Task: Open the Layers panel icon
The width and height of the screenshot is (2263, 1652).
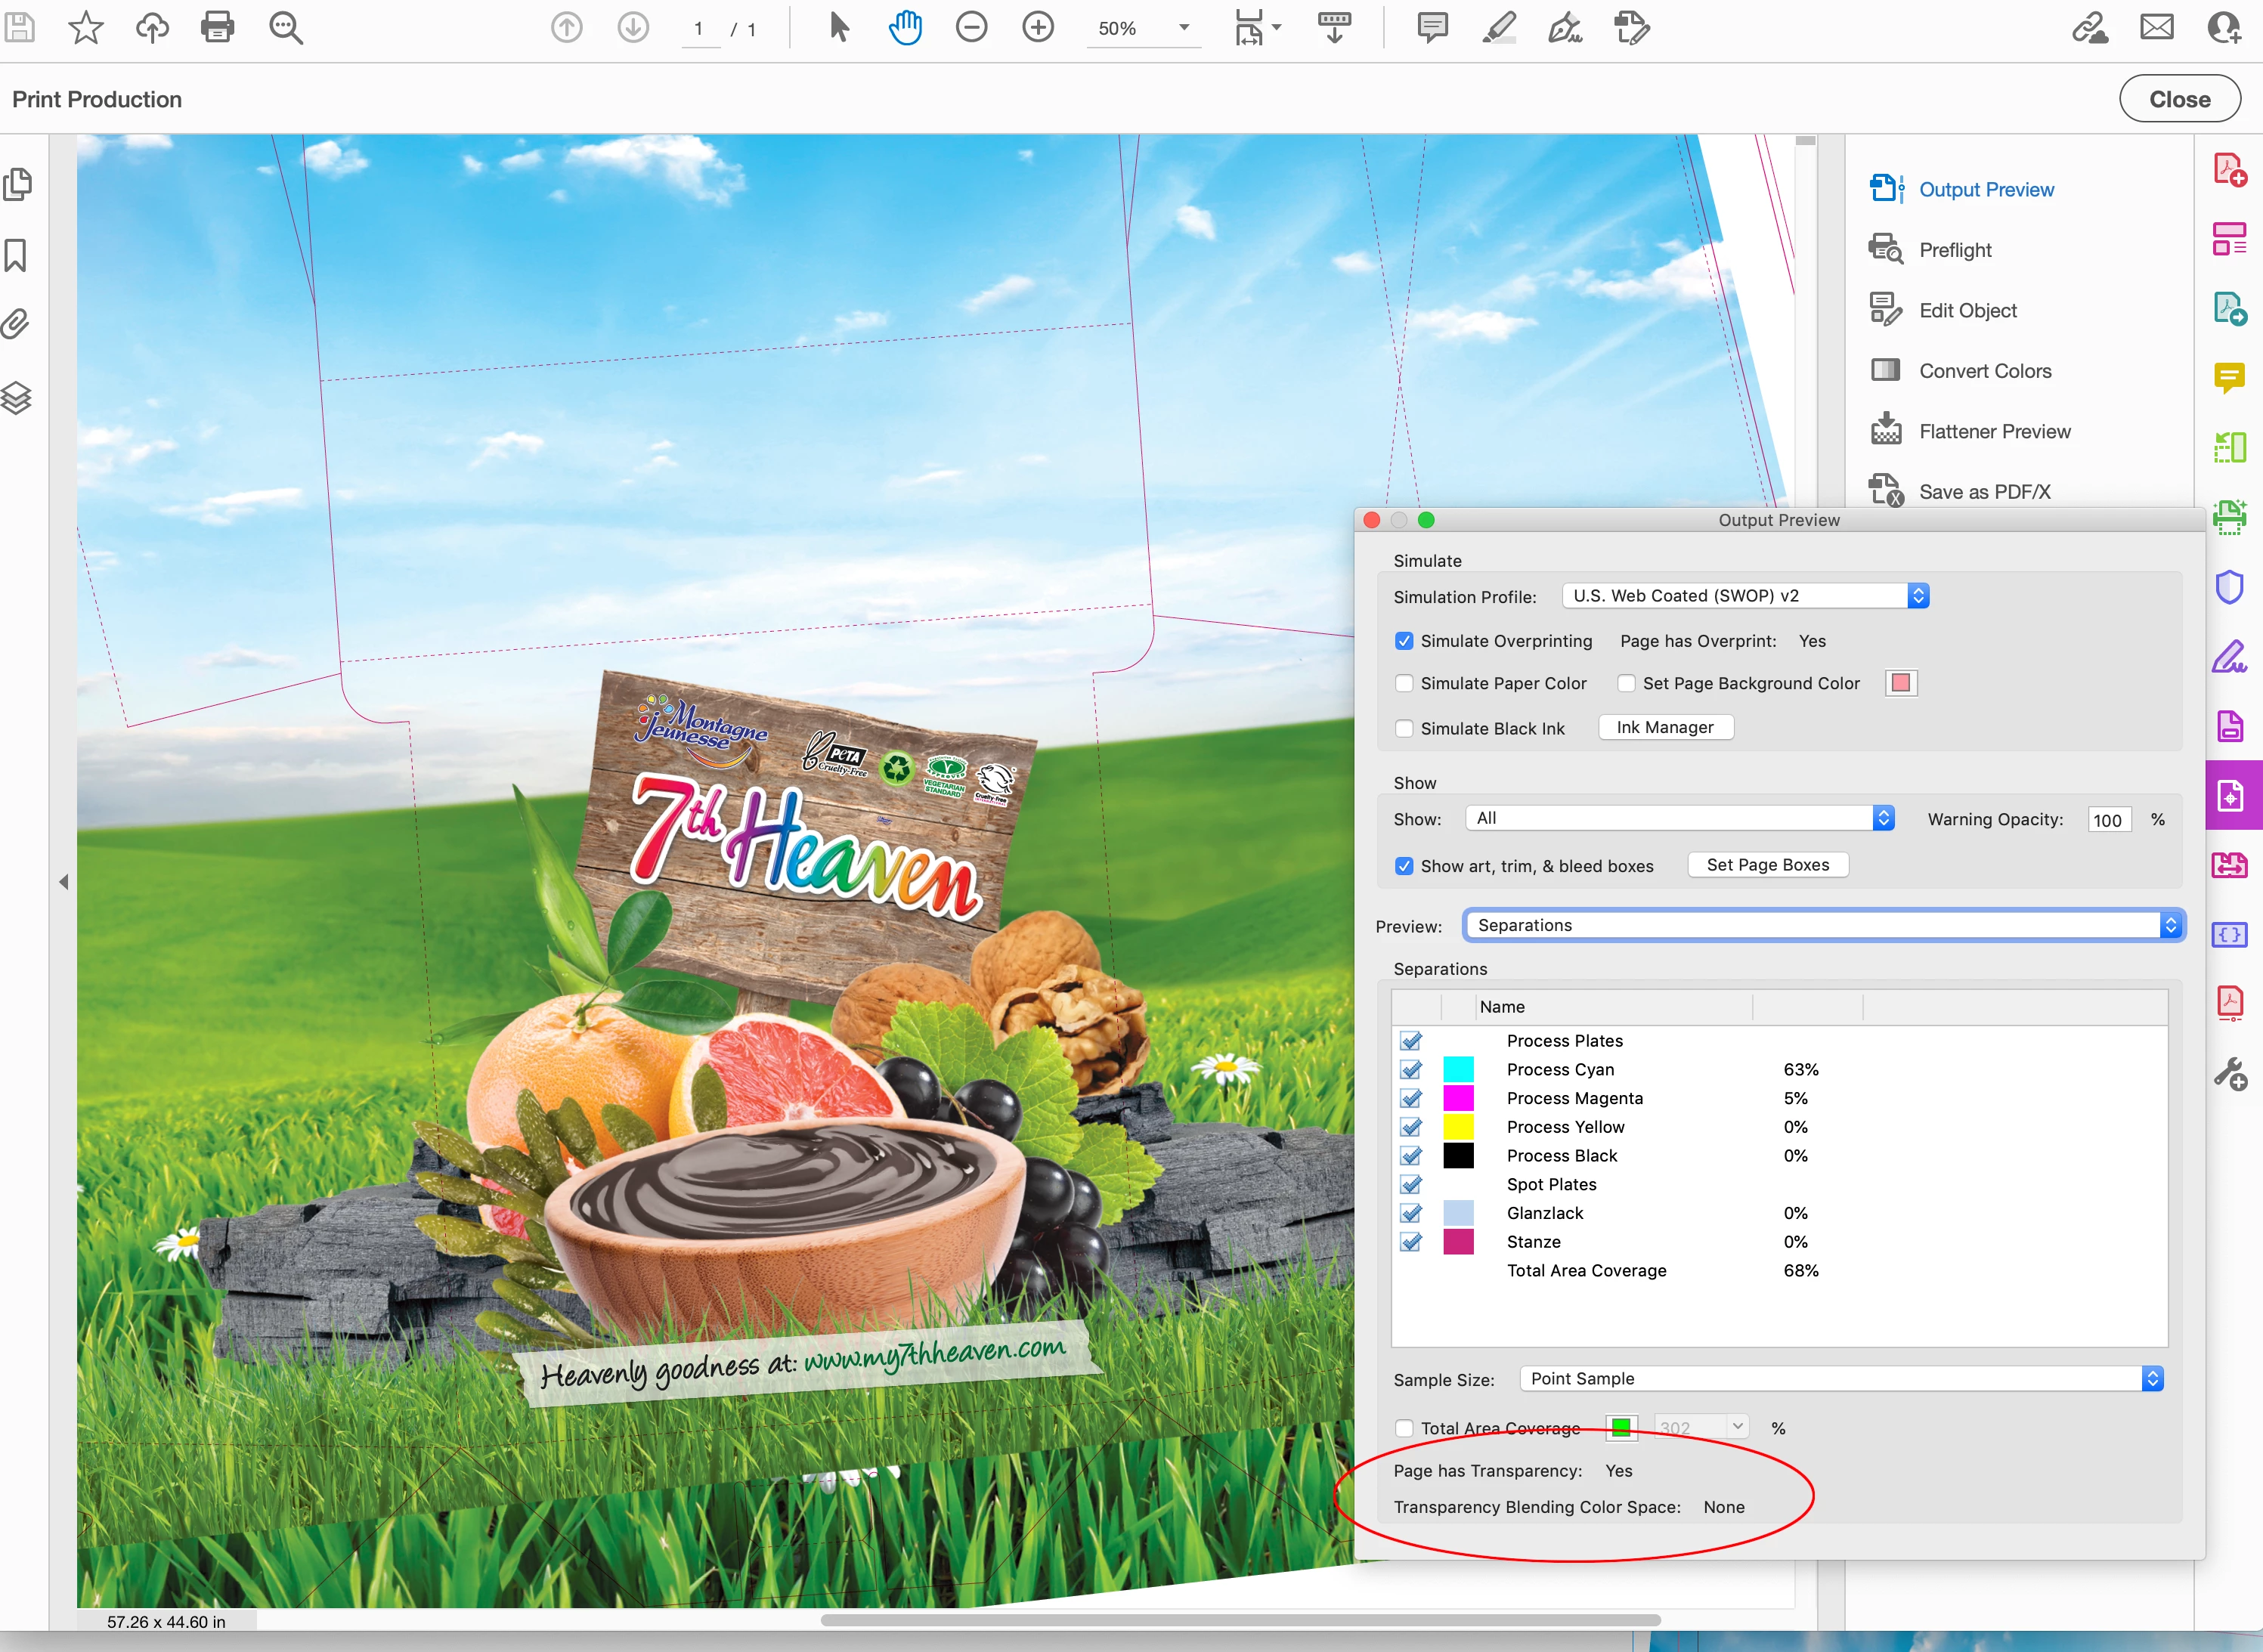Action: pos(17,398)
